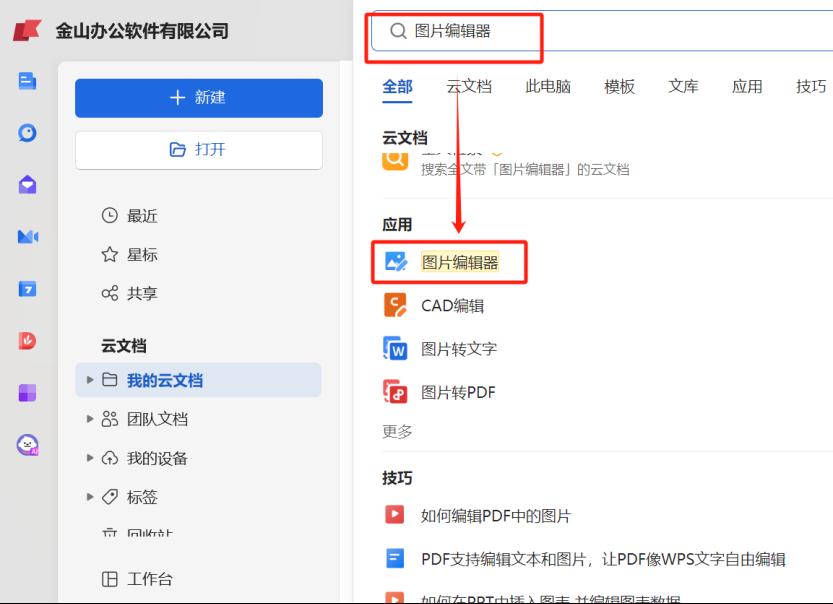Click the clock icon next to 最近
This screenshot has width=833, height=604.
click(109, 215)
